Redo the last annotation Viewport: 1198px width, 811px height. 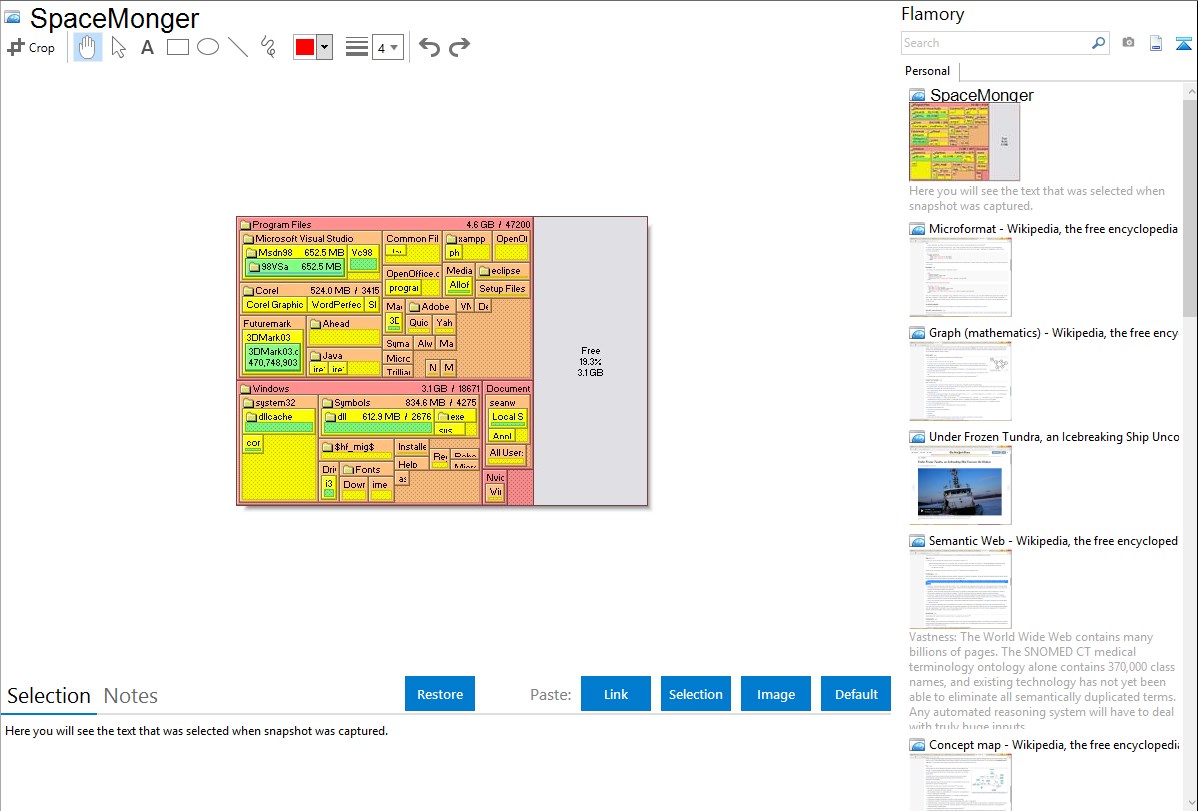click(459, 47)
